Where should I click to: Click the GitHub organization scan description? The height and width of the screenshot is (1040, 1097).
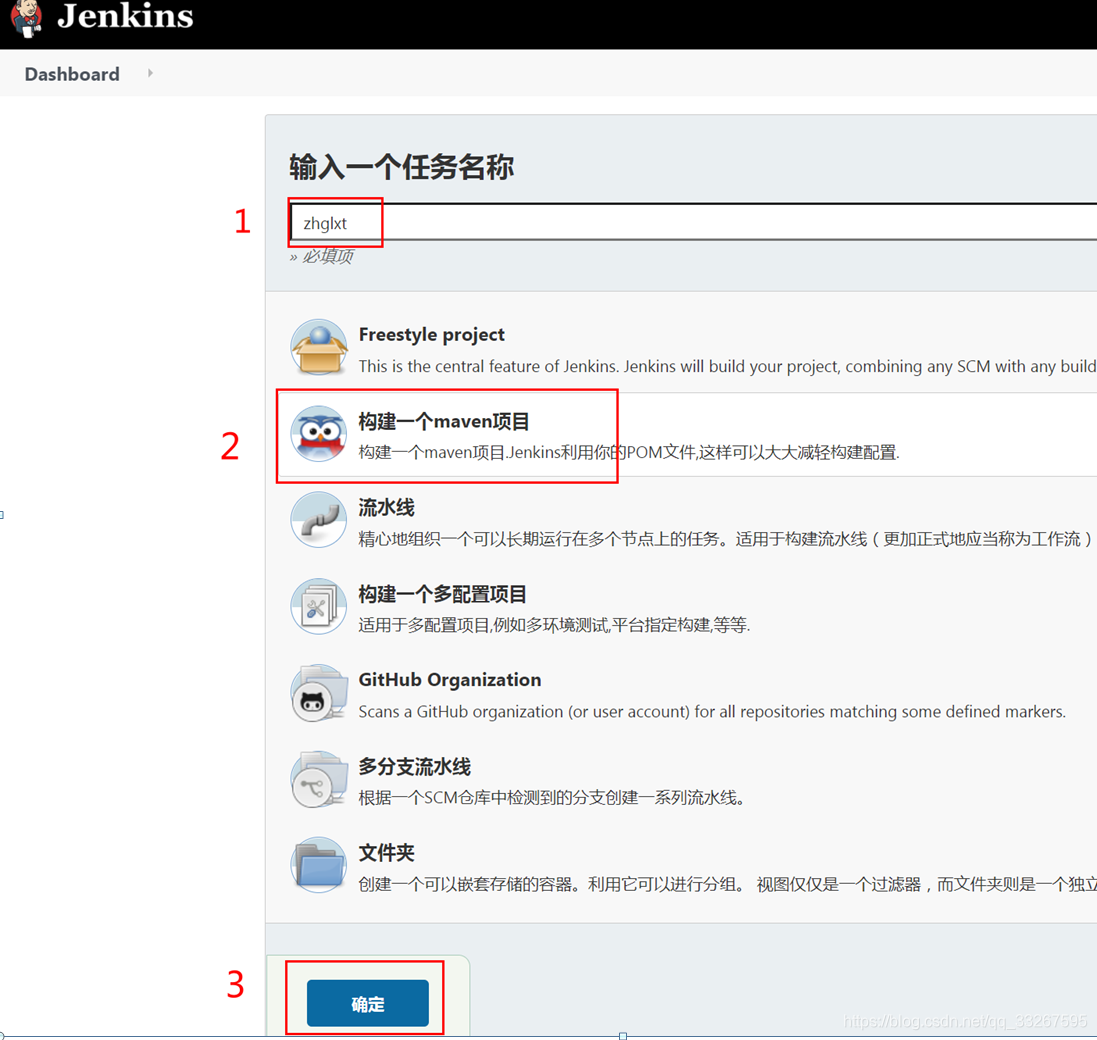(712, 711)
